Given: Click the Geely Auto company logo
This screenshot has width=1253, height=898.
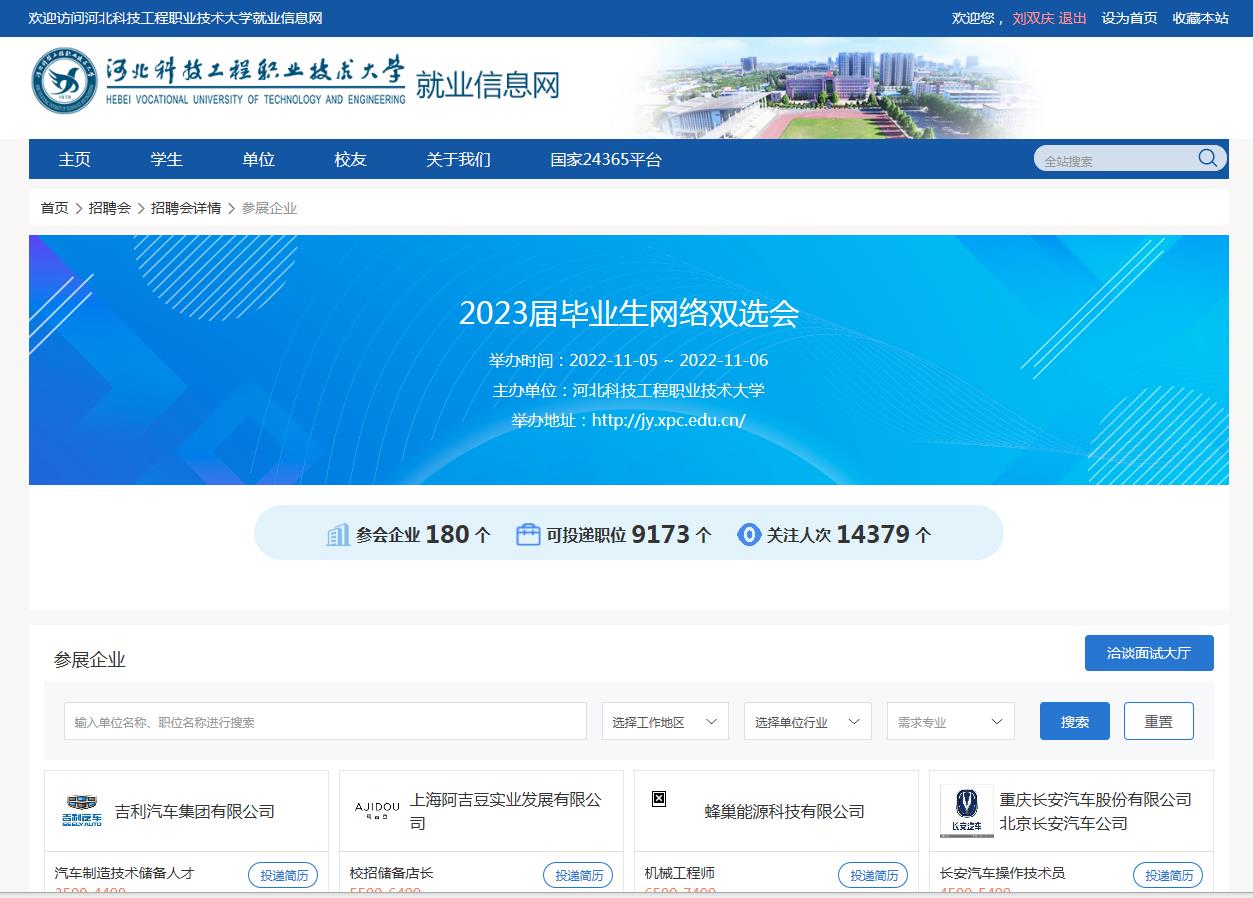Looking at the screenshot, I should pyautogui.click(x=82, y=811).
